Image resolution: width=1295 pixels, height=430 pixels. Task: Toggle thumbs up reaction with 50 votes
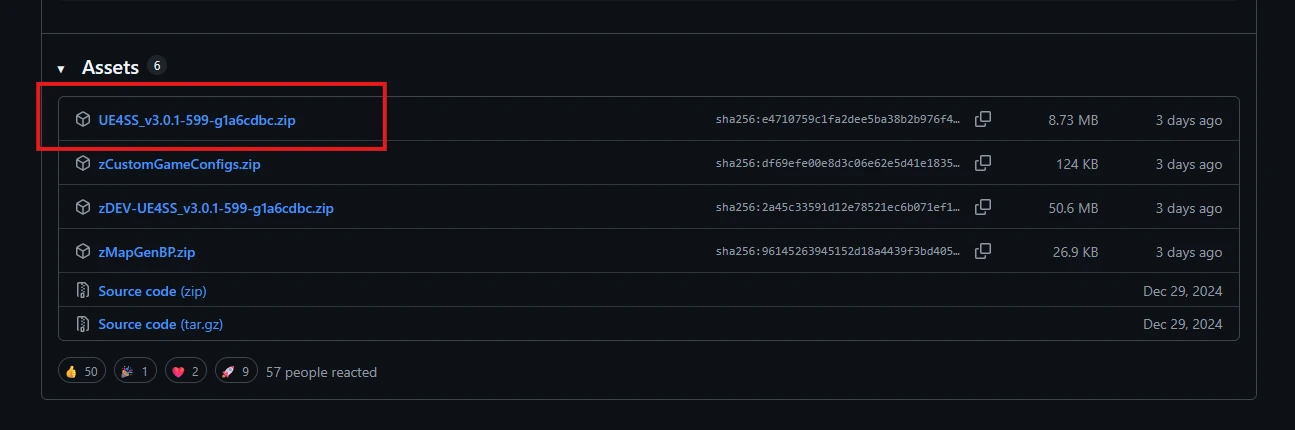[x=81, y=372]
